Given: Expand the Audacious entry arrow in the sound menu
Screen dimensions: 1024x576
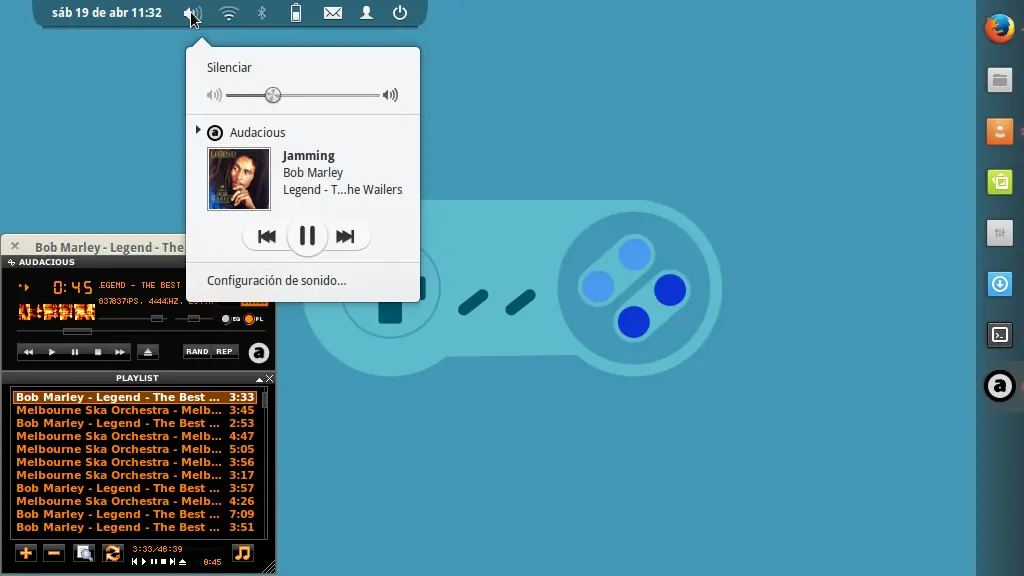Looking at the screenshot, I should pos(198,131).
